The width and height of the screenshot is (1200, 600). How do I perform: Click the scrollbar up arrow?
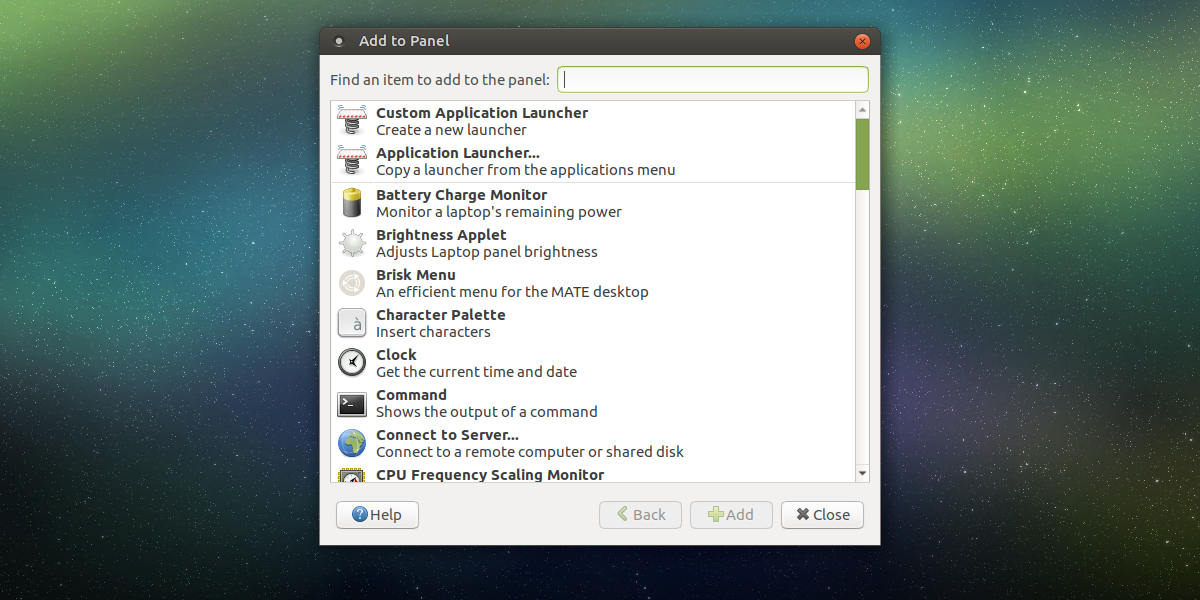pos(862,110)
